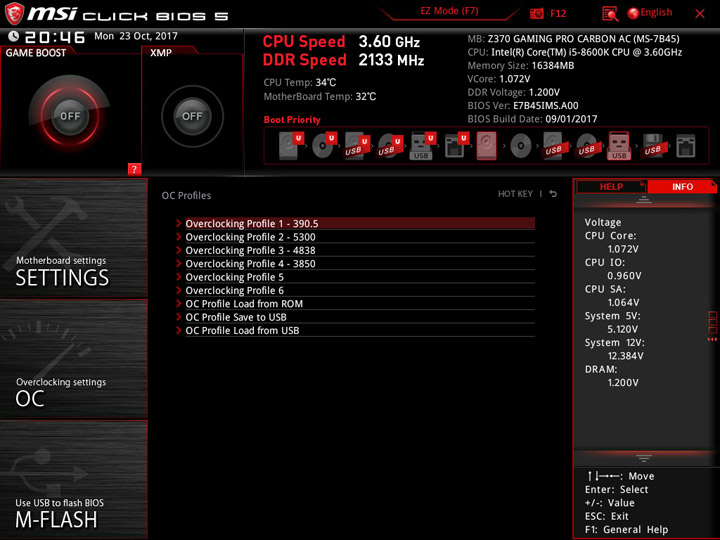
Task: Open the M-FLASH BIOS flashing section
Action: coord(73,479)
